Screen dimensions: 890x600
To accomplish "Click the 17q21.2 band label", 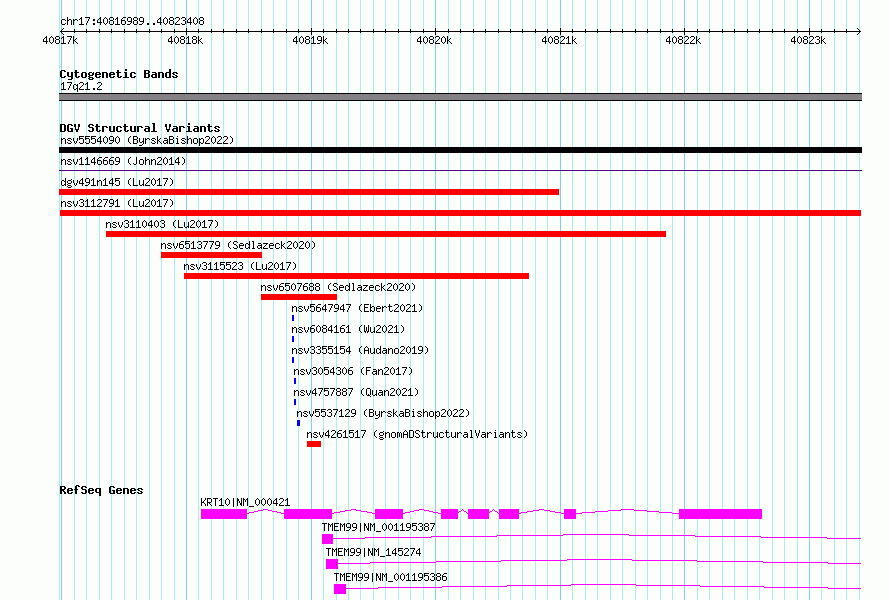I will click(81, 86).
